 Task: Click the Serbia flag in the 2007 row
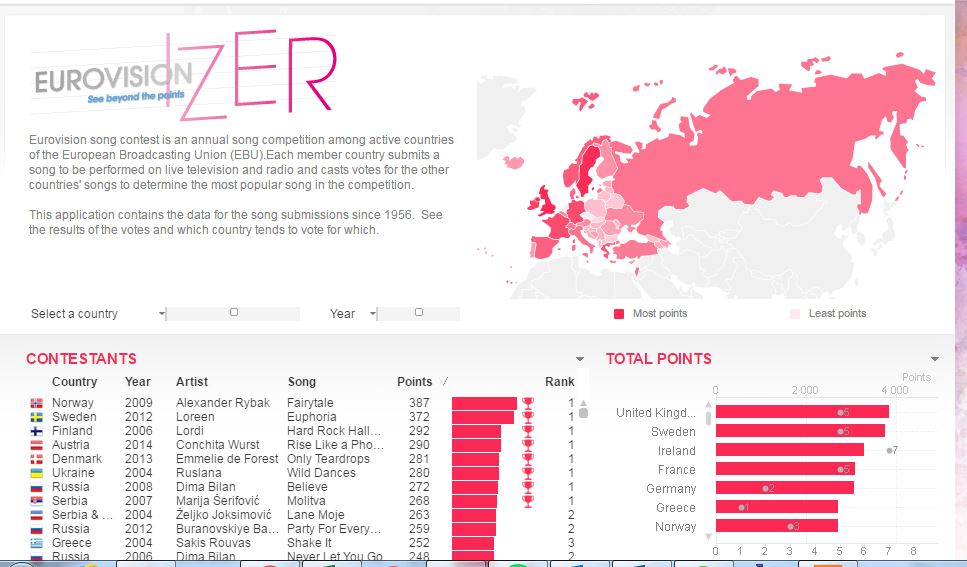(36, 501)
